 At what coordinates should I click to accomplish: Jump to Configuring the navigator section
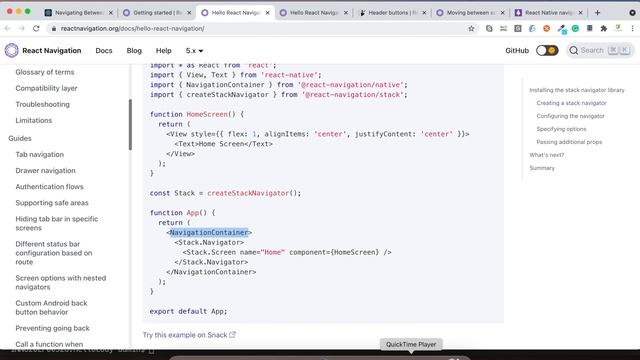pyautogui.click(x=570, y=116)
